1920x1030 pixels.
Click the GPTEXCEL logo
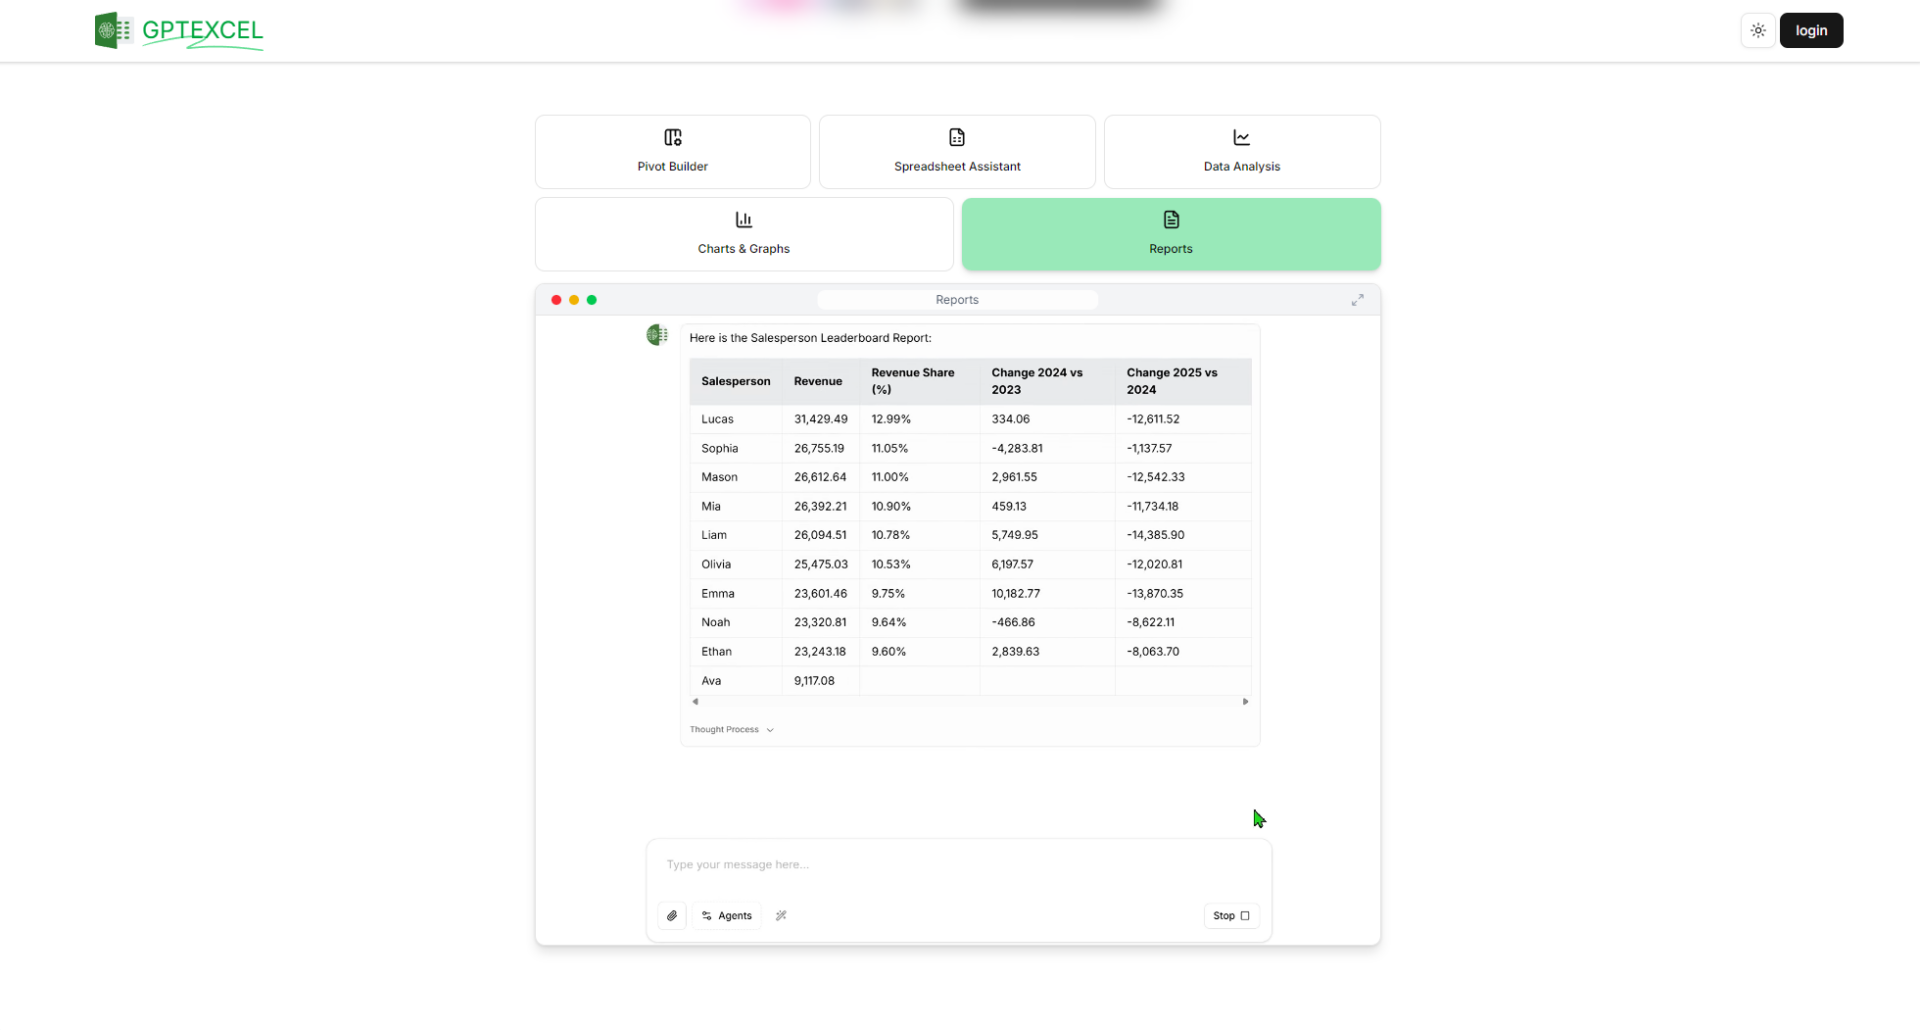(179, 30)
